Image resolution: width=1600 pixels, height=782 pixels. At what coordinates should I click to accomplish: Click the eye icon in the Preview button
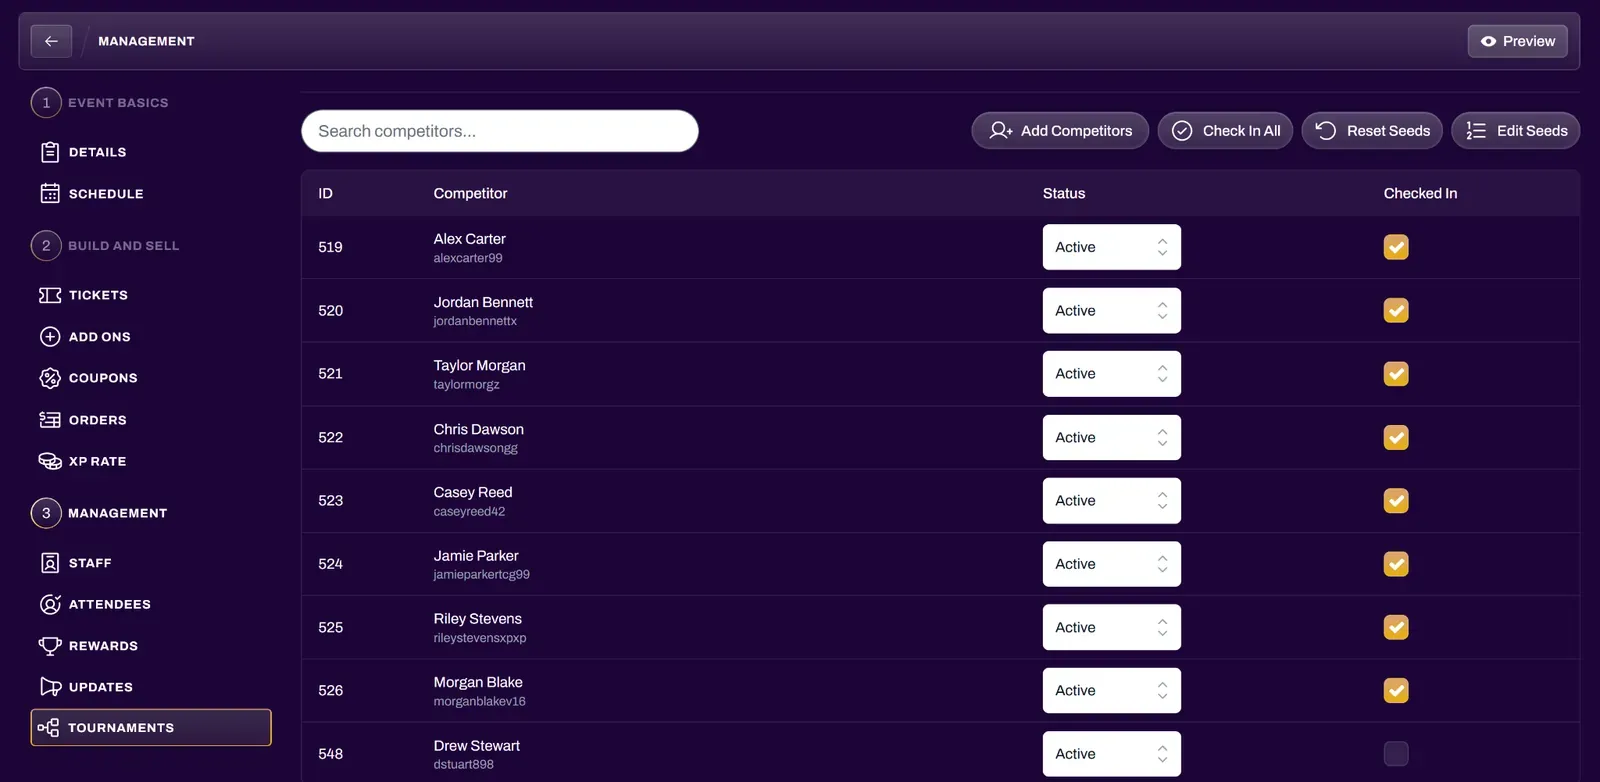[x=1488, y=41]
